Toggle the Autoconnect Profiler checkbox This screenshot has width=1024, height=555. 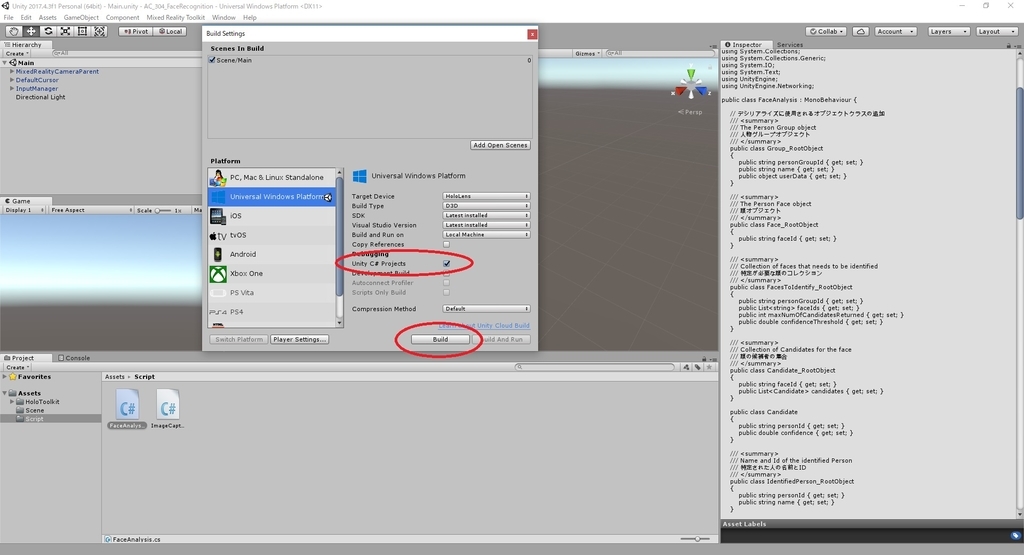pos(447,283)
